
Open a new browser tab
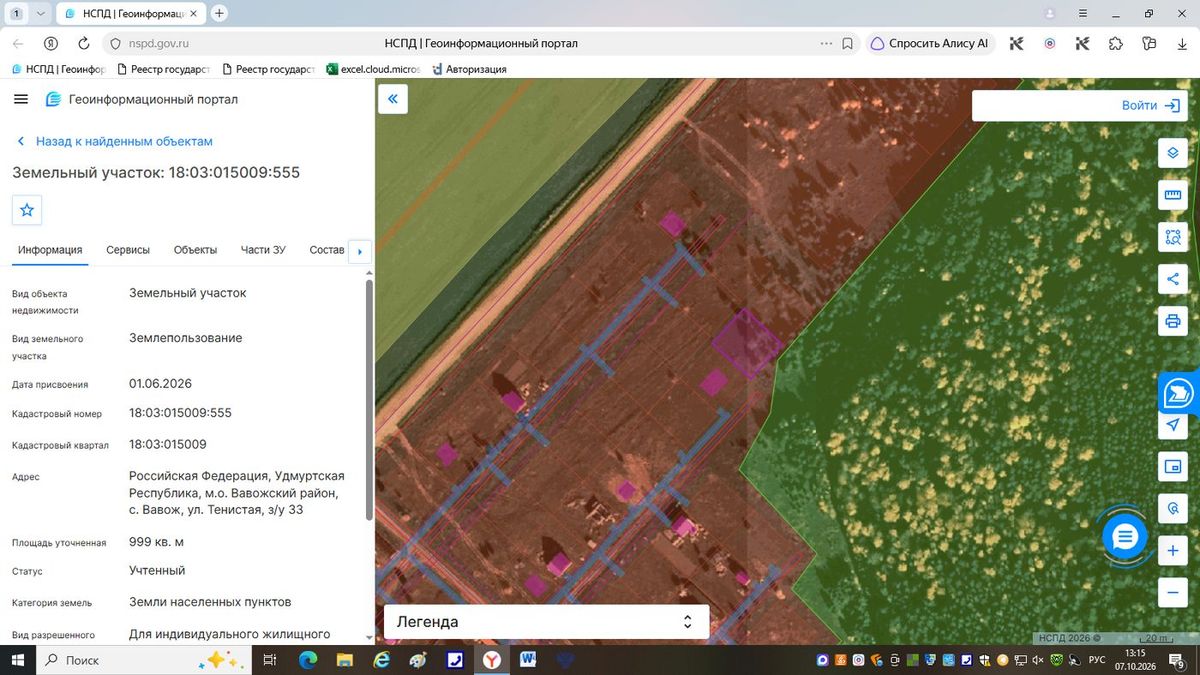click(x=220, y=14)
